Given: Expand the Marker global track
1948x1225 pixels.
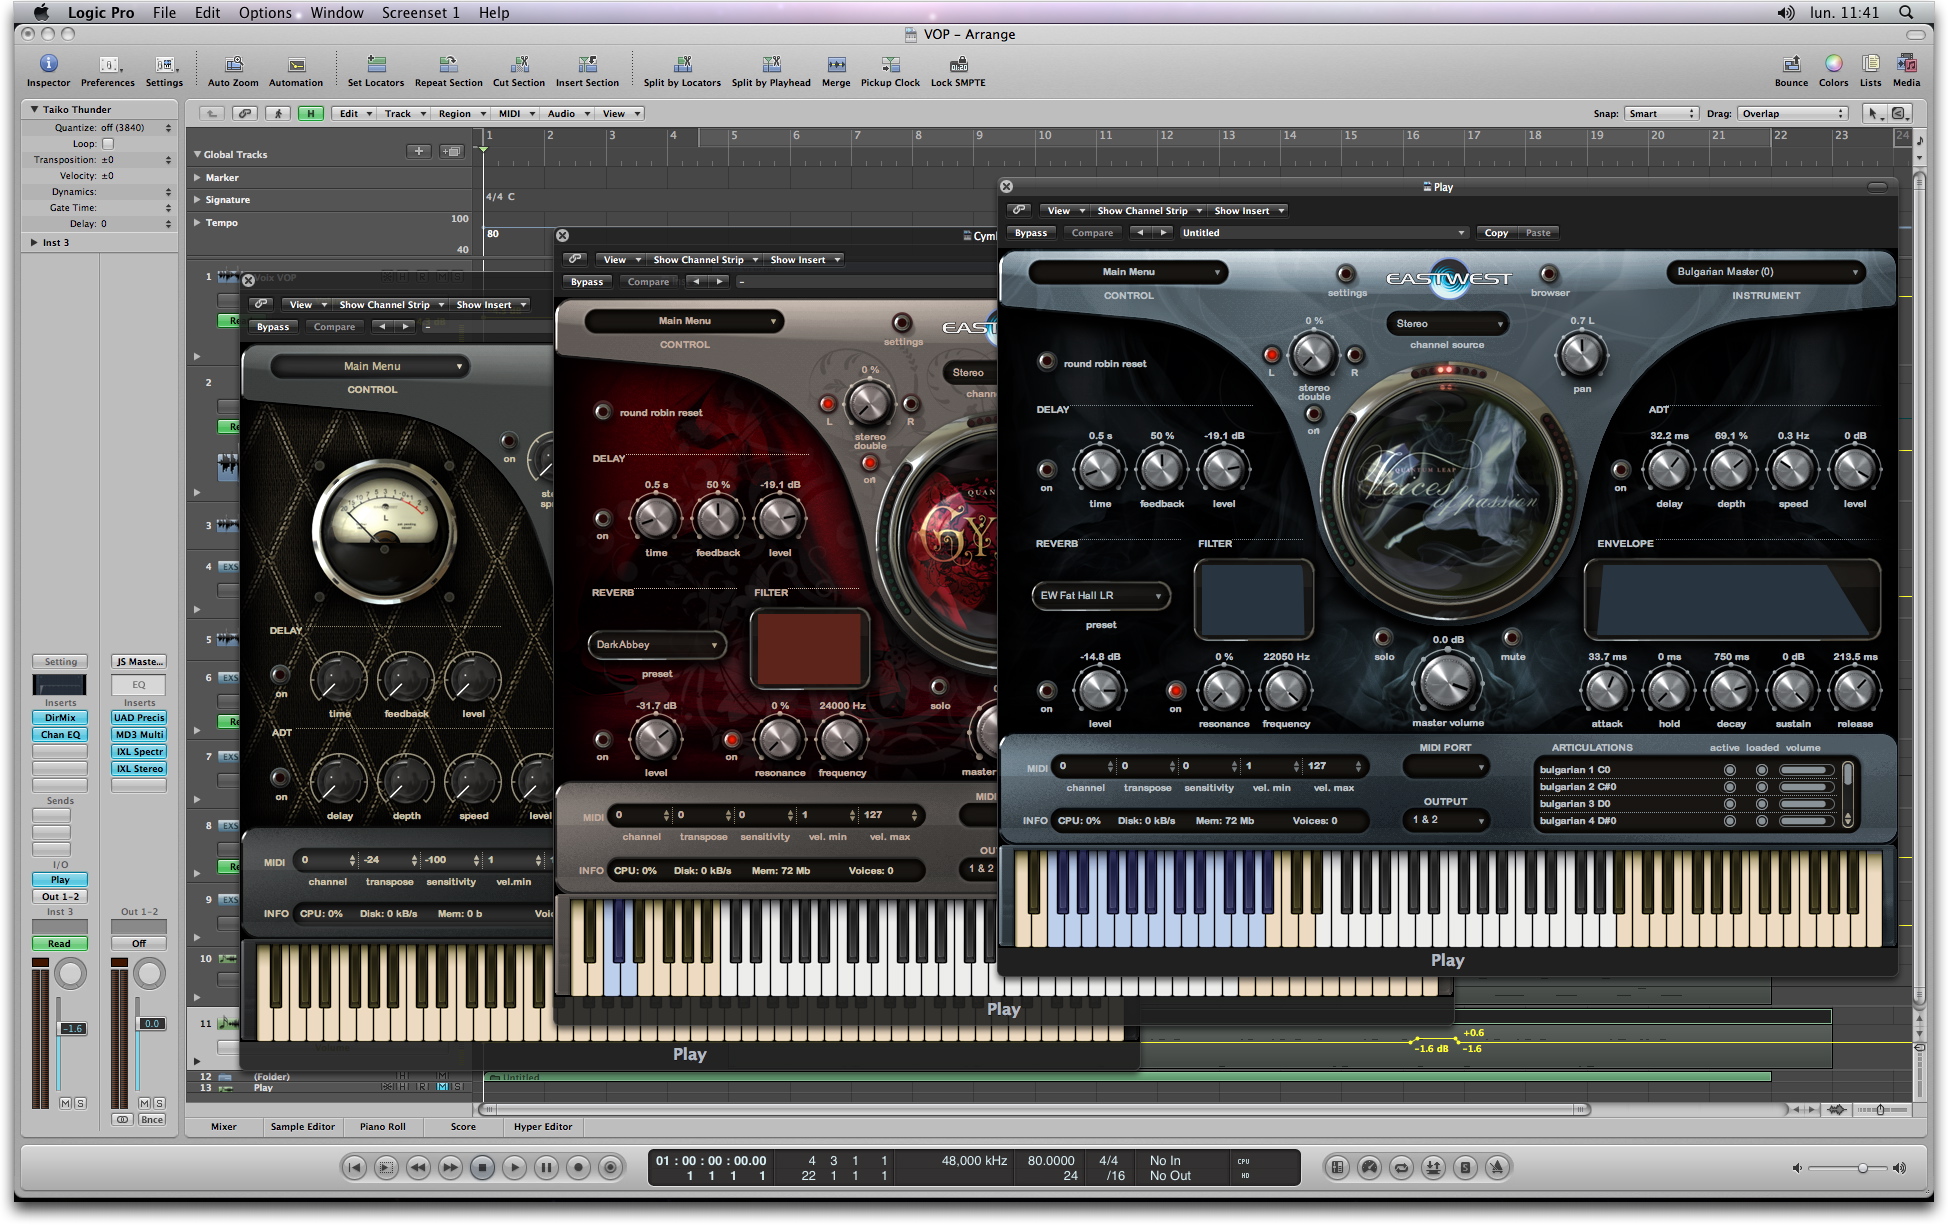Looking at the screenshot, I should click(x=197, y=177).
